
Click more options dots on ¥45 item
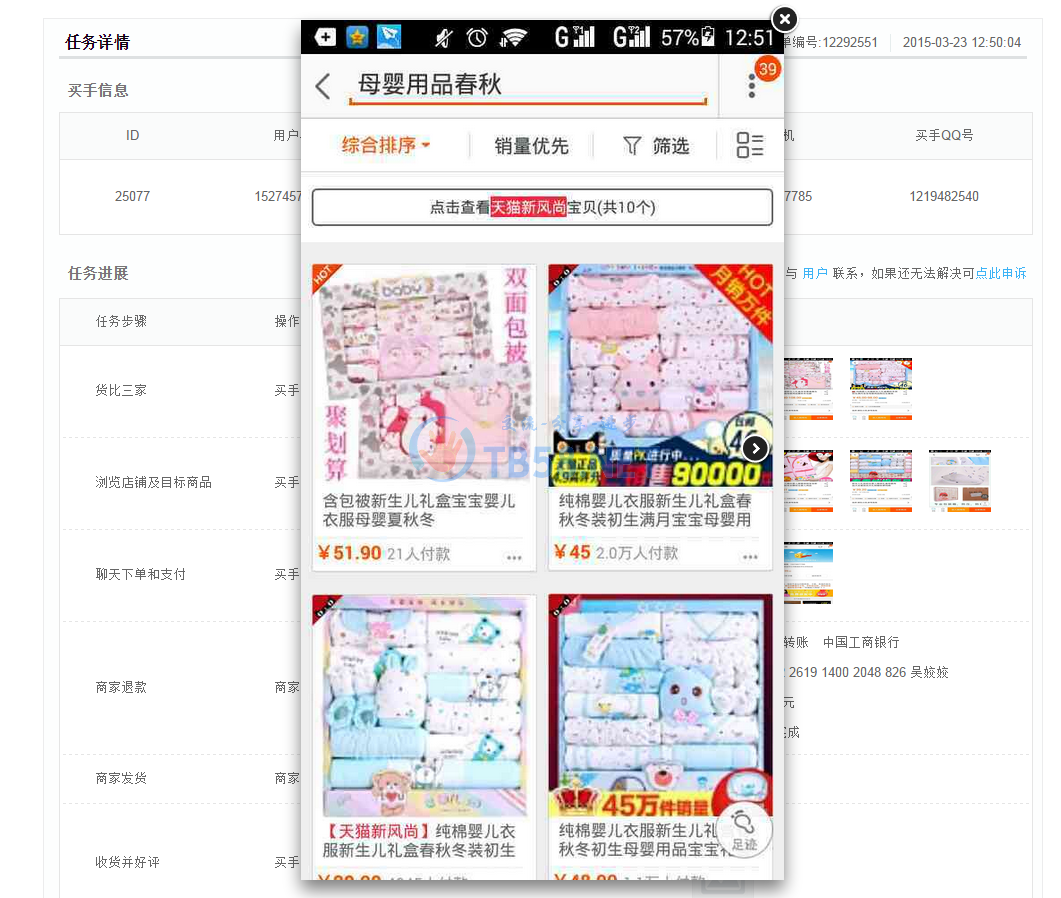749,558
